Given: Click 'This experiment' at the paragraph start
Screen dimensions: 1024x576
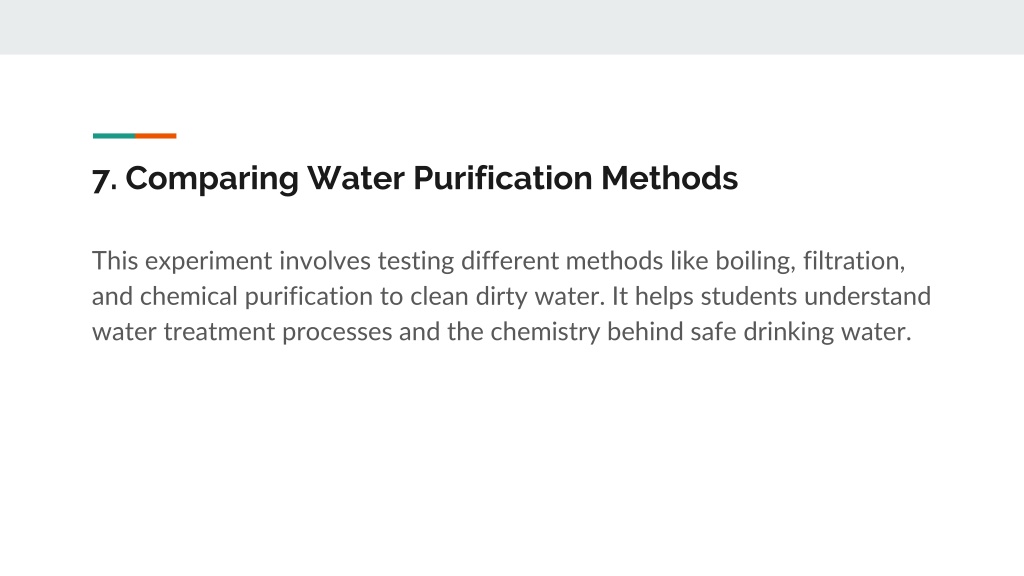Looking at the screenshot, I should (x=182, y=261).
